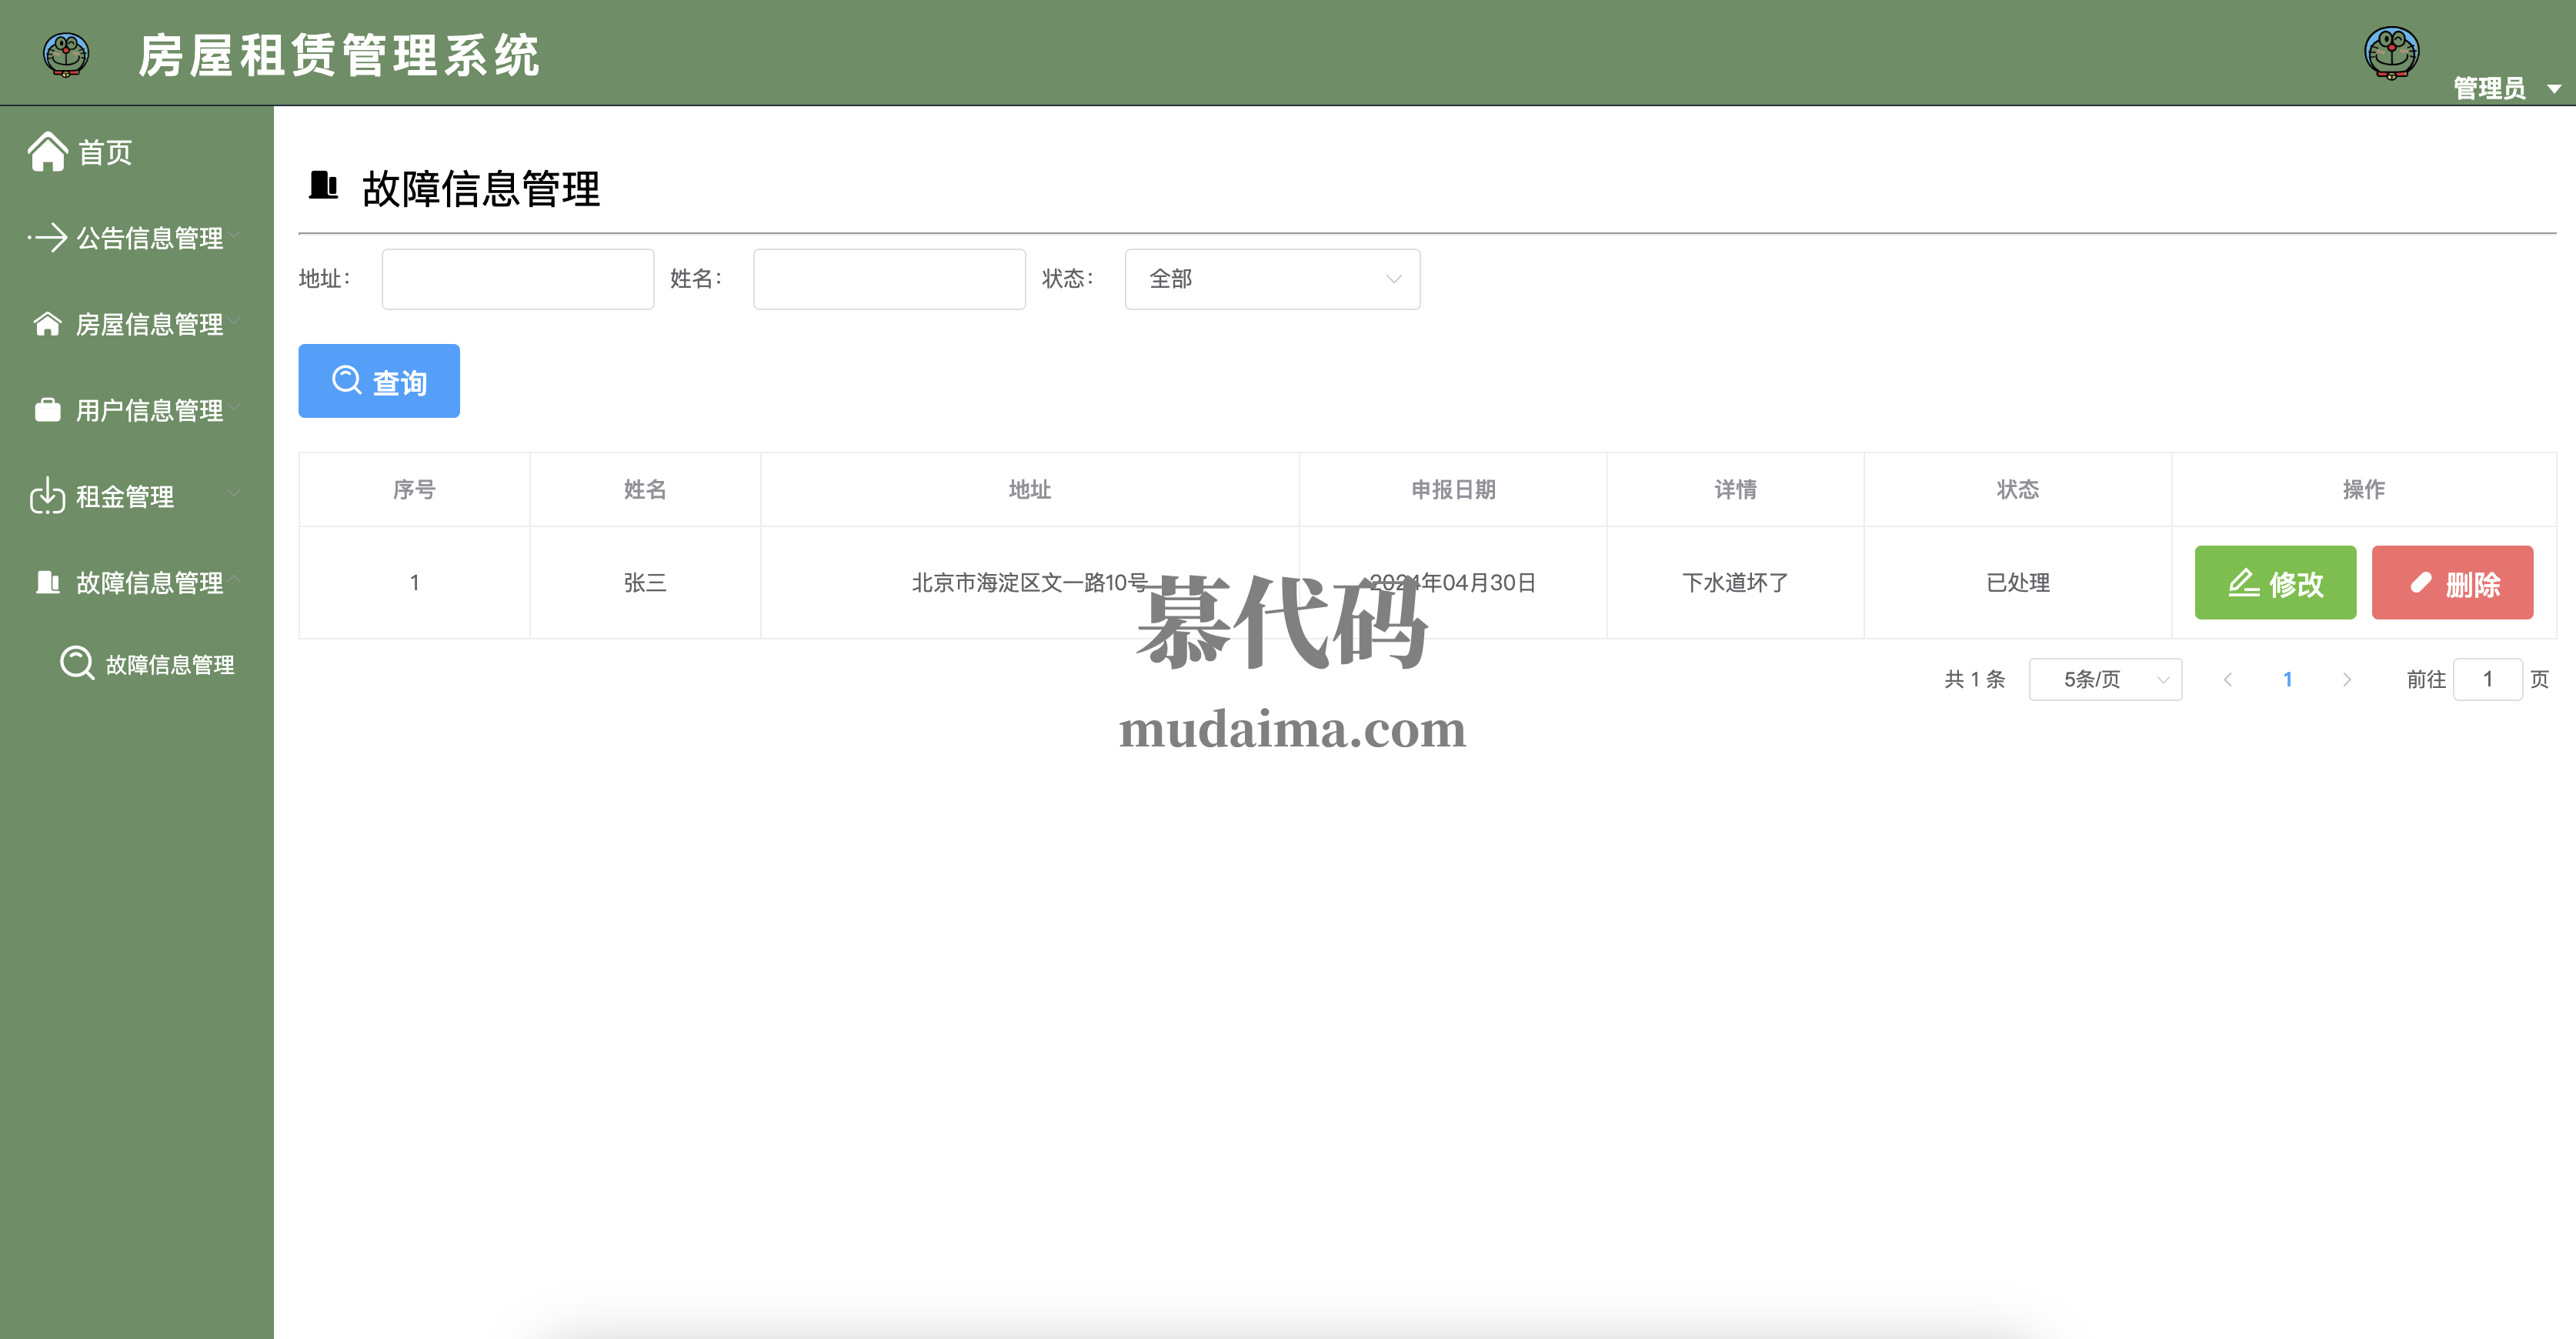Viewport: 2576px width, 1339px height.
Task: Click the house icon beside 房屋信息管理
Action: point(47,324)
